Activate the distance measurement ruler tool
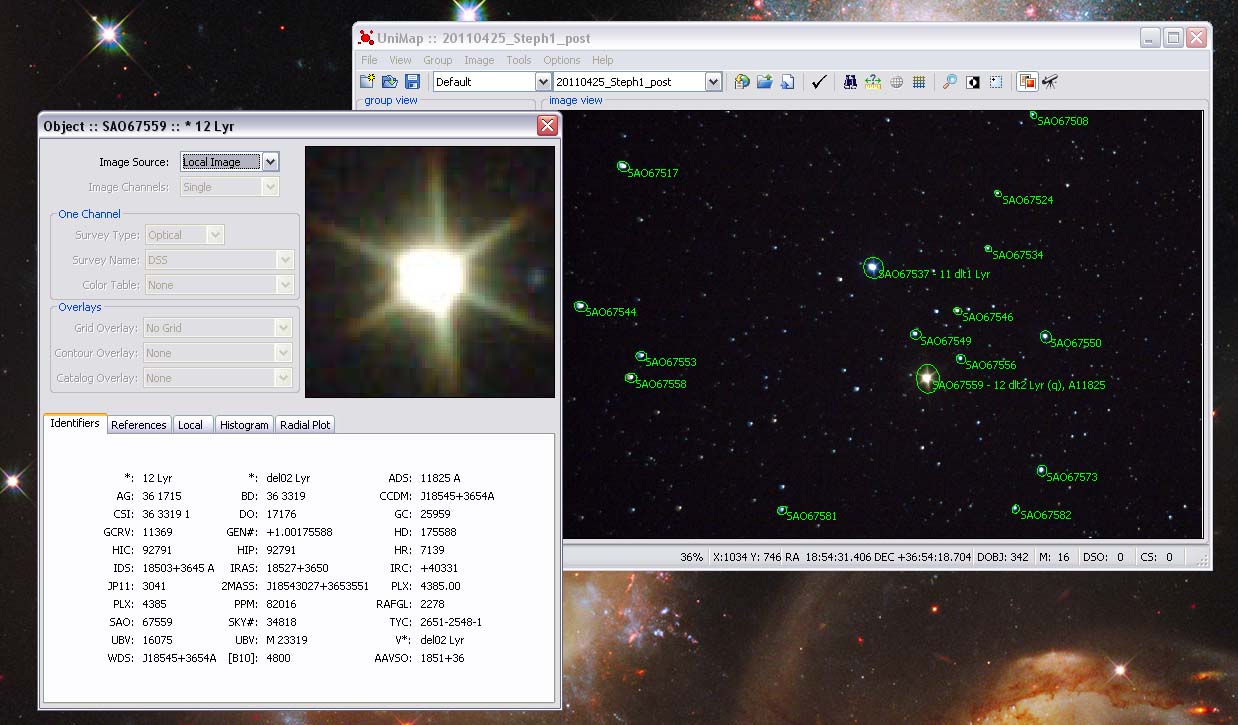The image size is (1238, 725). tap(872, 82)
